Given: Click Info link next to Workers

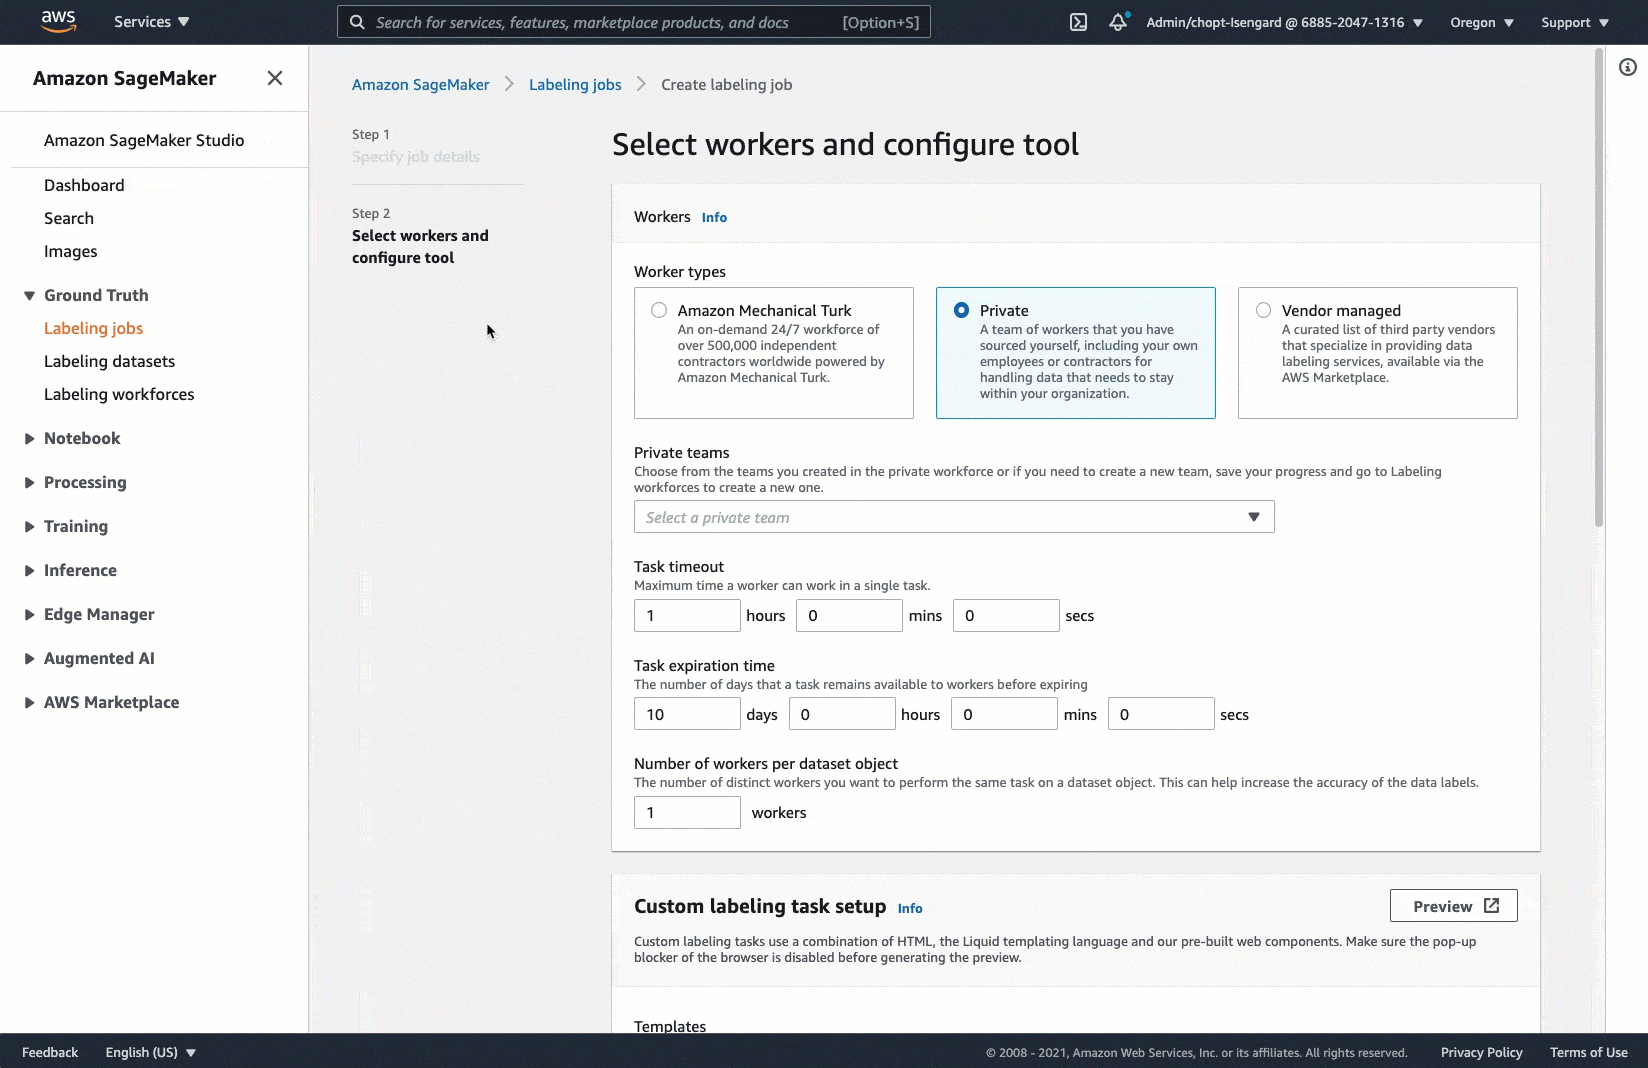Looking at the screenshot, I should tap(714, 218).
